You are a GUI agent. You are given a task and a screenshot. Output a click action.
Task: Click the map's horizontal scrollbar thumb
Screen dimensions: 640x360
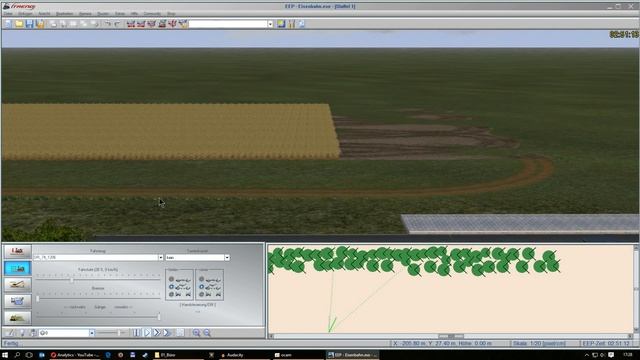point(451,336)
